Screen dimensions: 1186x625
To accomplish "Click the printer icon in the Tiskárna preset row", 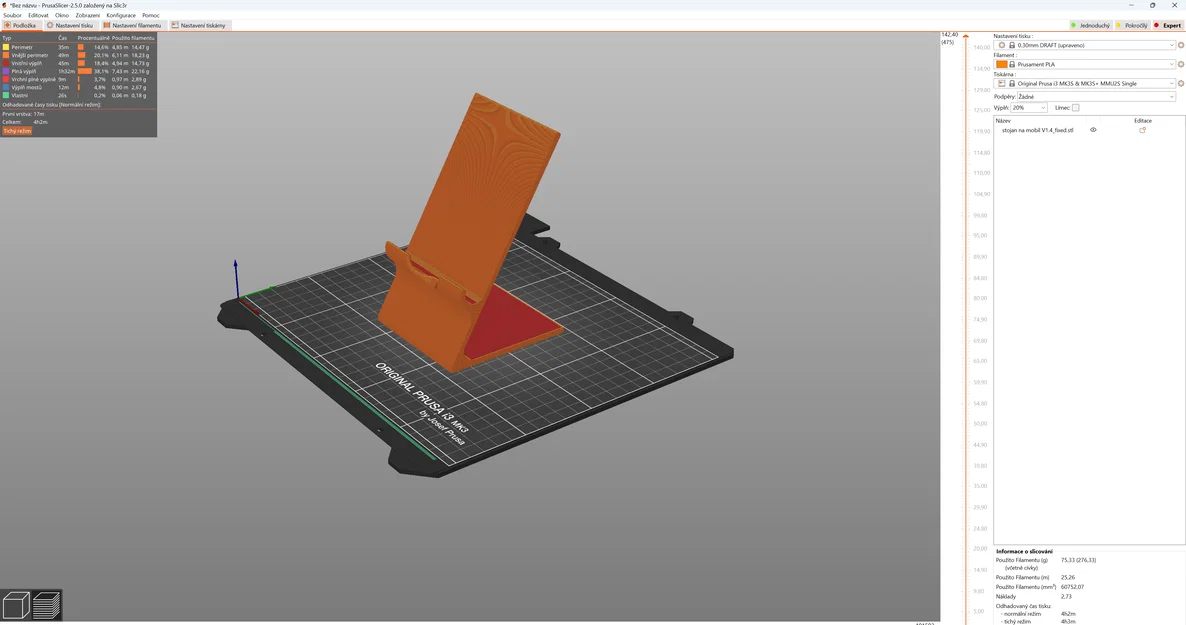I will pyautogui.click(x=1001, y=82).
